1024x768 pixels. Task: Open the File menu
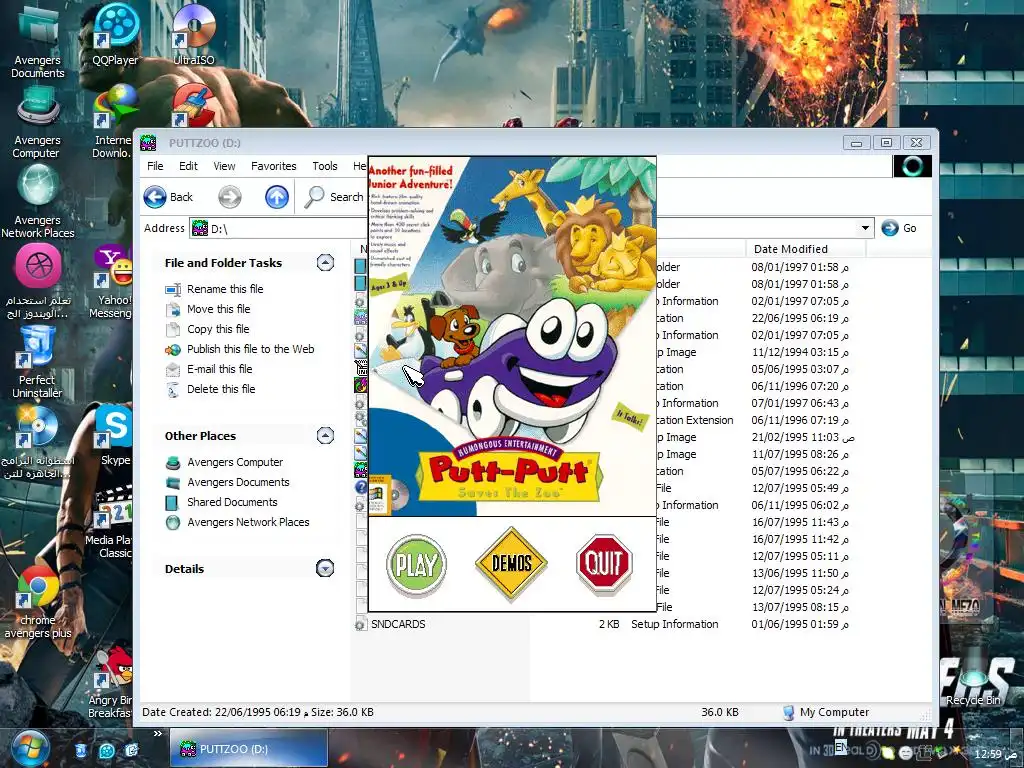pos(155,166)
